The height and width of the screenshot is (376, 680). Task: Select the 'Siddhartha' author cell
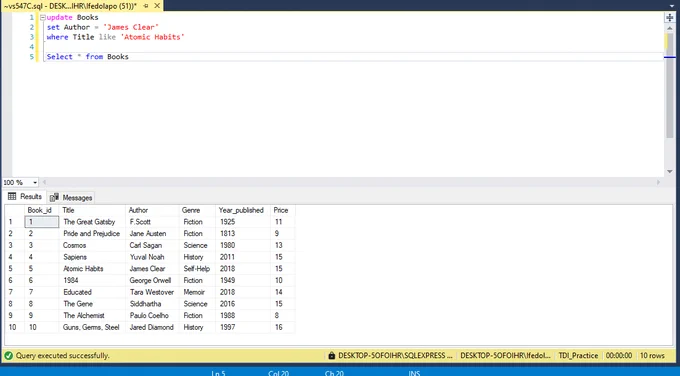pos(152,304)
